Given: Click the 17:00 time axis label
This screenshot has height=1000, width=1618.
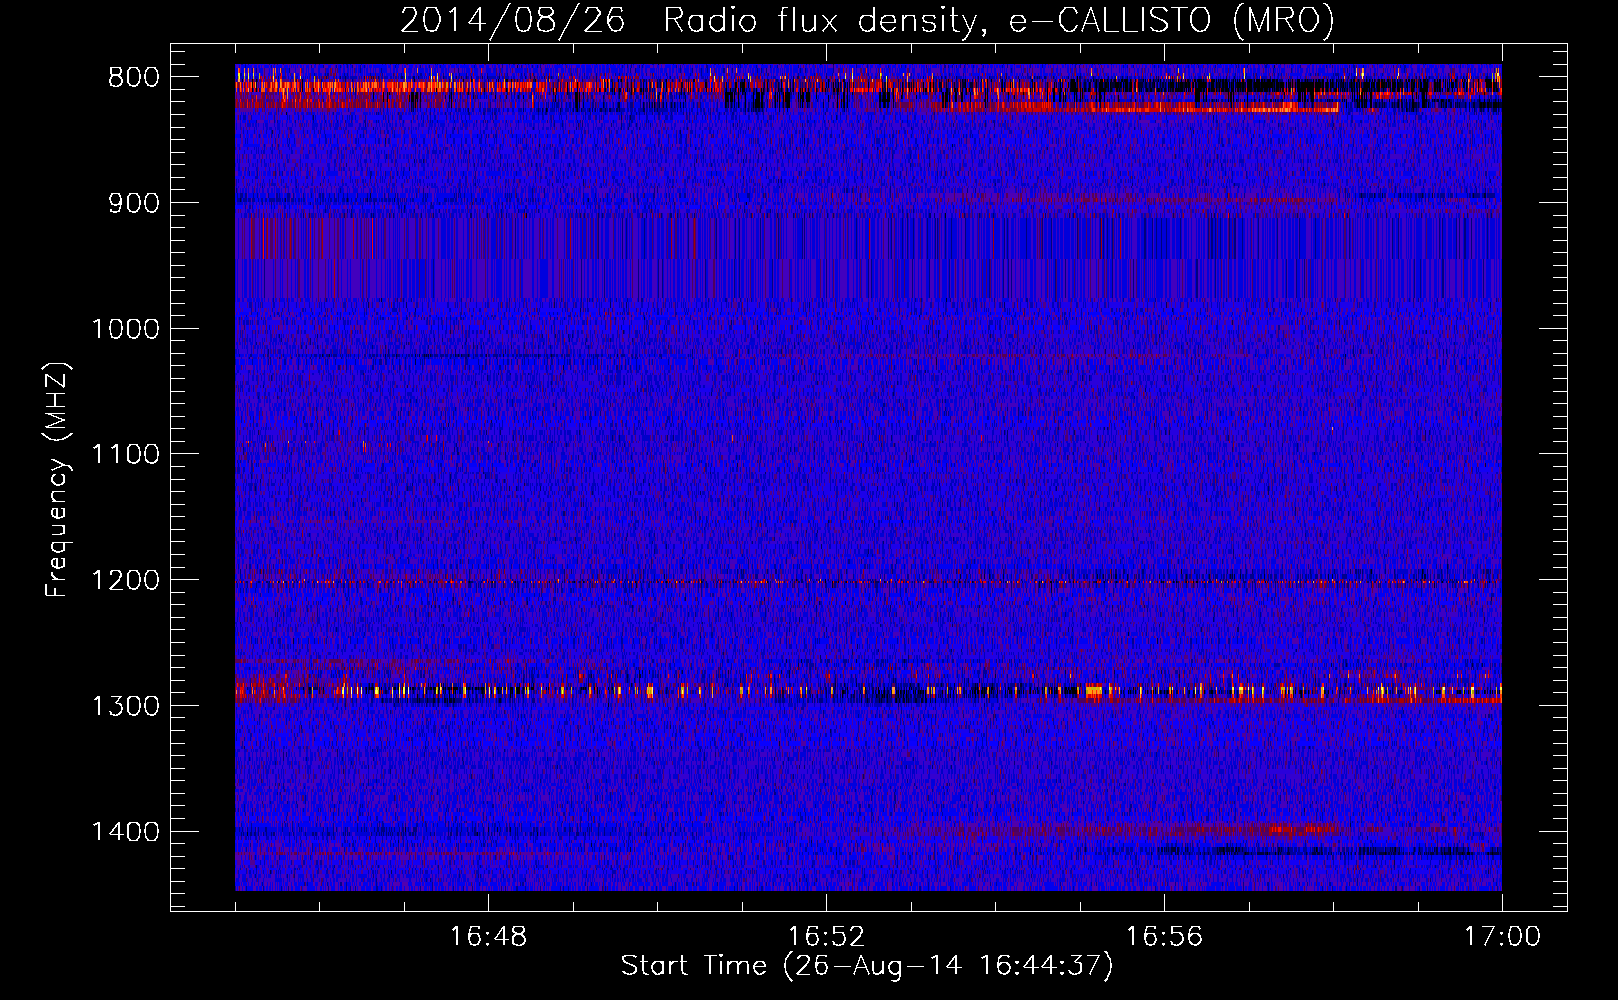Looking at the screenshot, I should coord(1502,937).
